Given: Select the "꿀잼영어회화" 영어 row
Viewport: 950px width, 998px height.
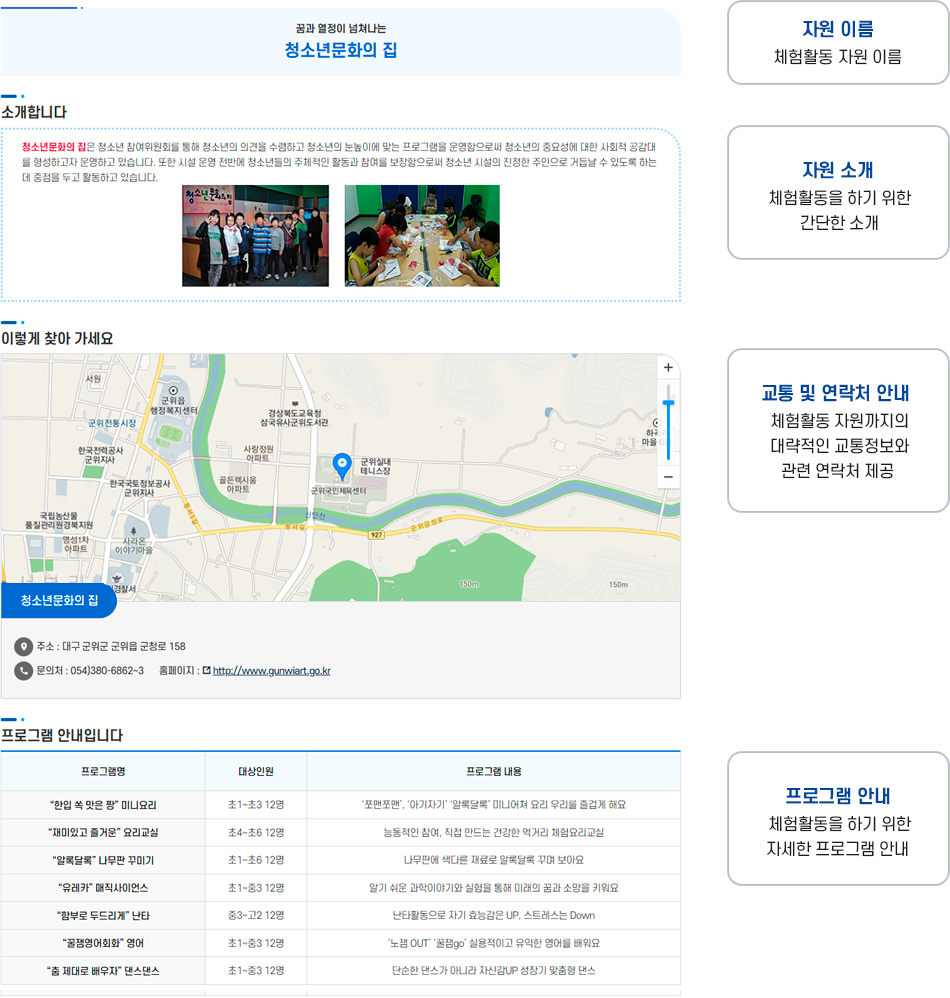Looking at the screenshot, I should pyautogui.click(x=340, y=943).
